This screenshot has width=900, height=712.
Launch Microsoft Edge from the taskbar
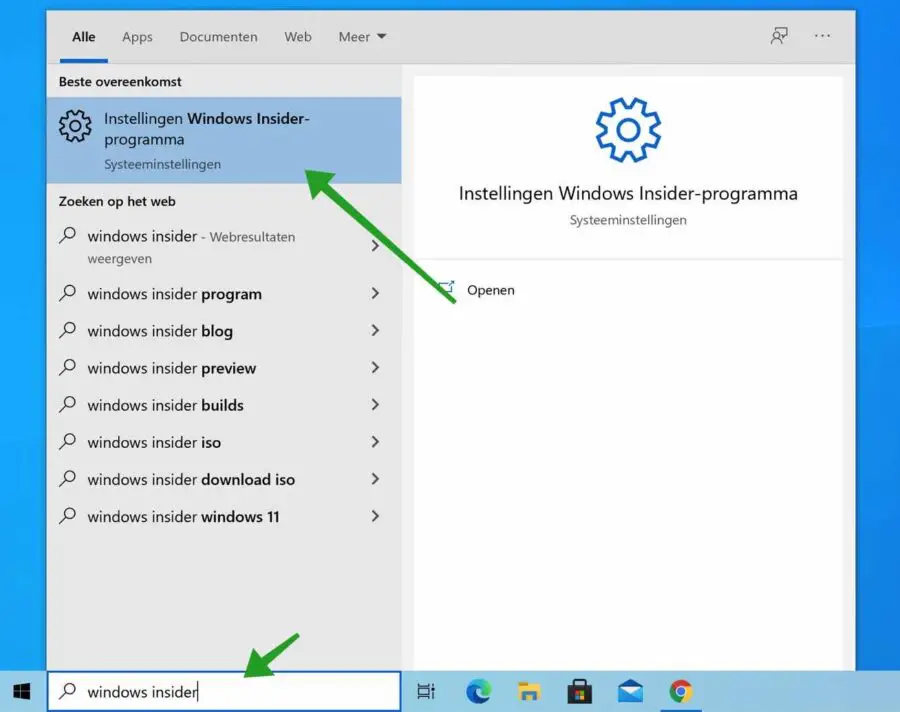478,691
